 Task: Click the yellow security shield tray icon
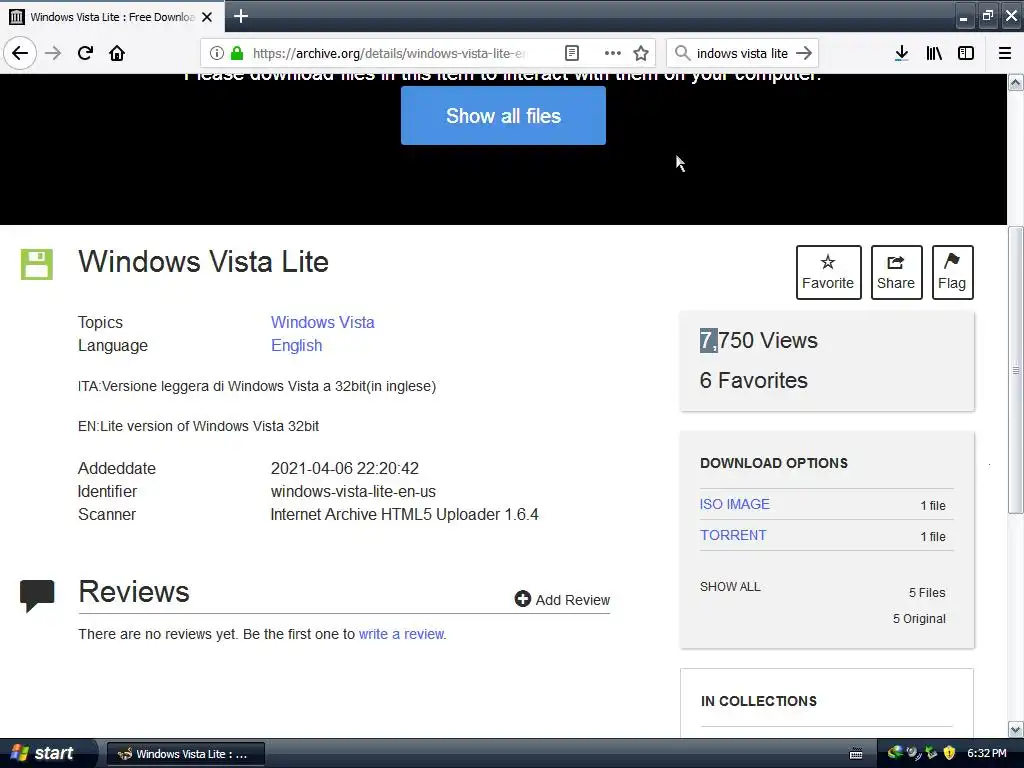[949, 753]
